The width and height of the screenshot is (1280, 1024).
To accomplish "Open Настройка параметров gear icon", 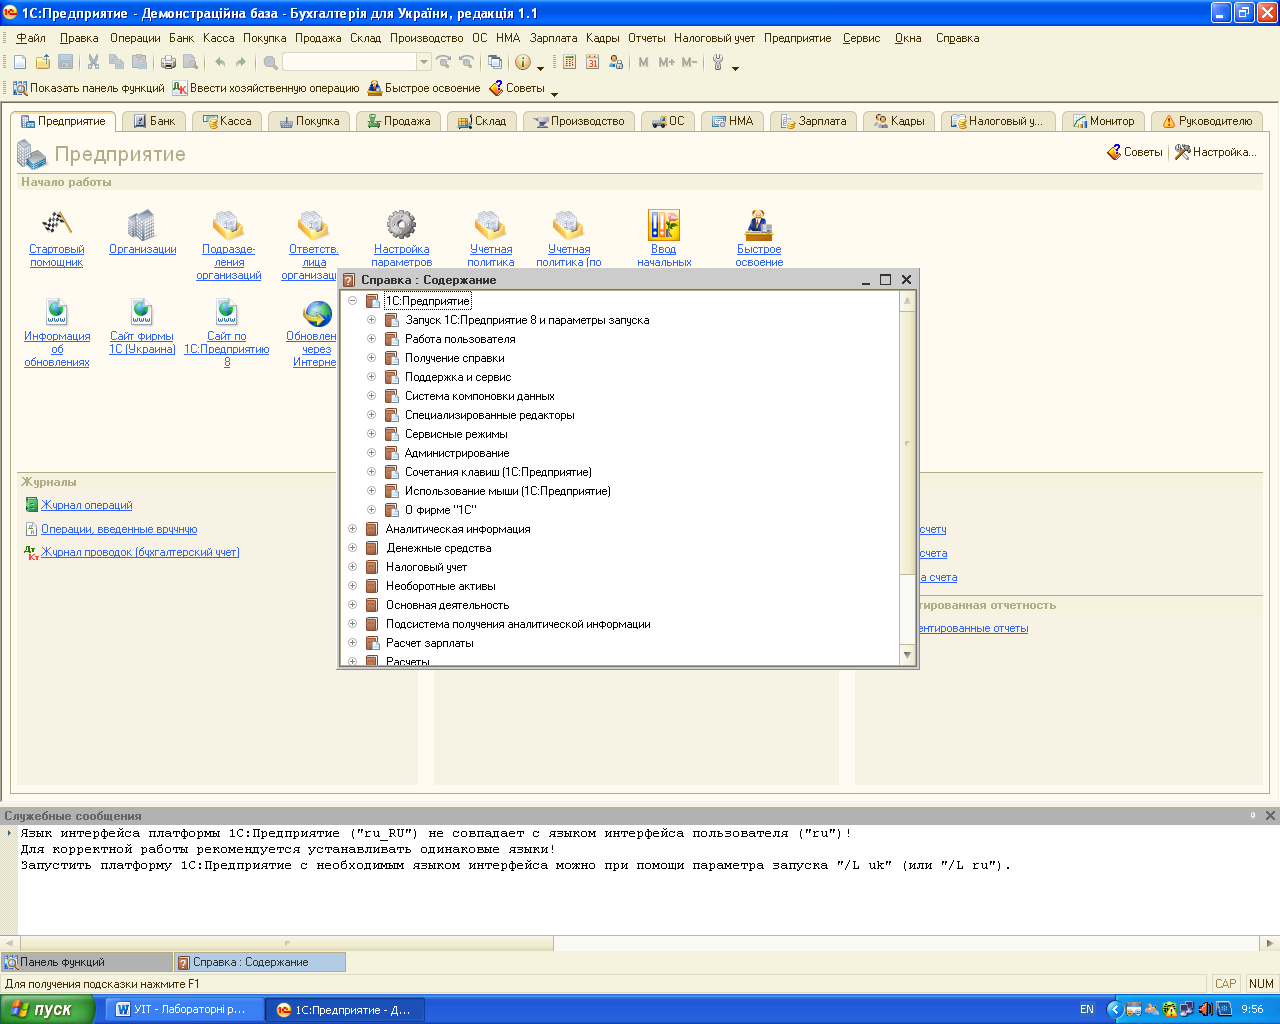I will (x=401, y=238).
